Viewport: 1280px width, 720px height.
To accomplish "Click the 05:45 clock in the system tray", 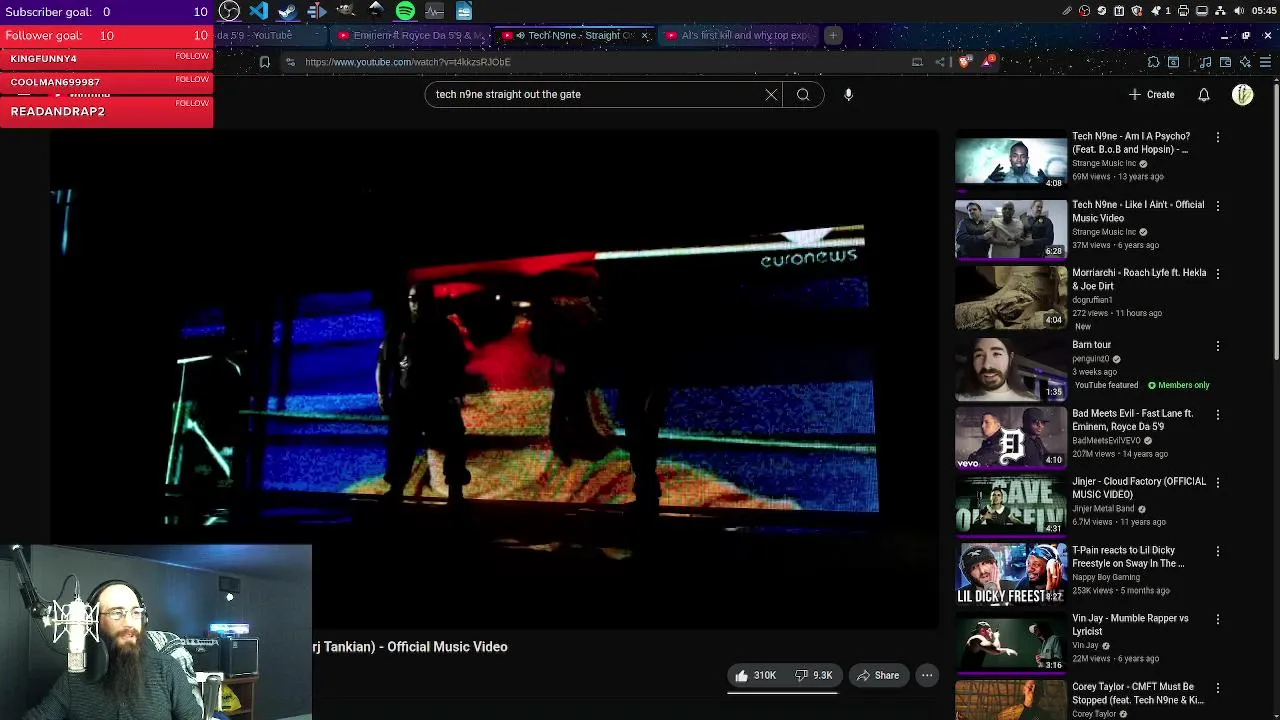I will pyautogui.click(x=1263, y=11).
